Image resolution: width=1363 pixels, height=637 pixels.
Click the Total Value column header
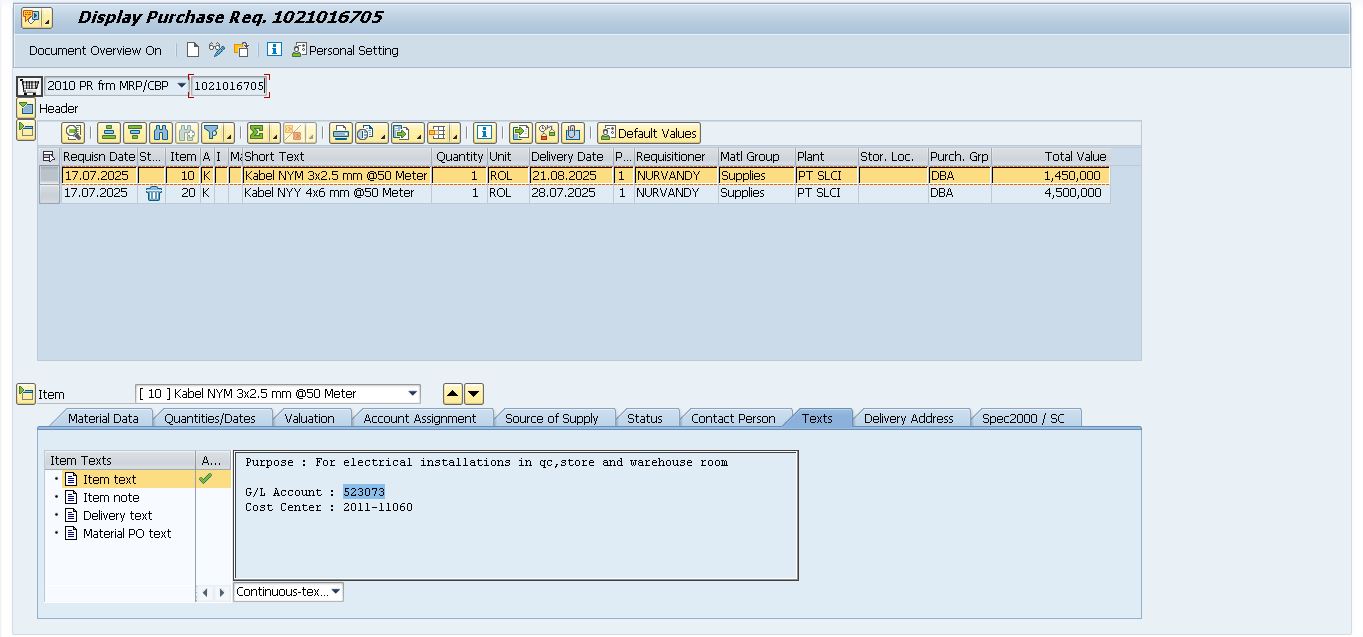click(x=1050, y=157)
